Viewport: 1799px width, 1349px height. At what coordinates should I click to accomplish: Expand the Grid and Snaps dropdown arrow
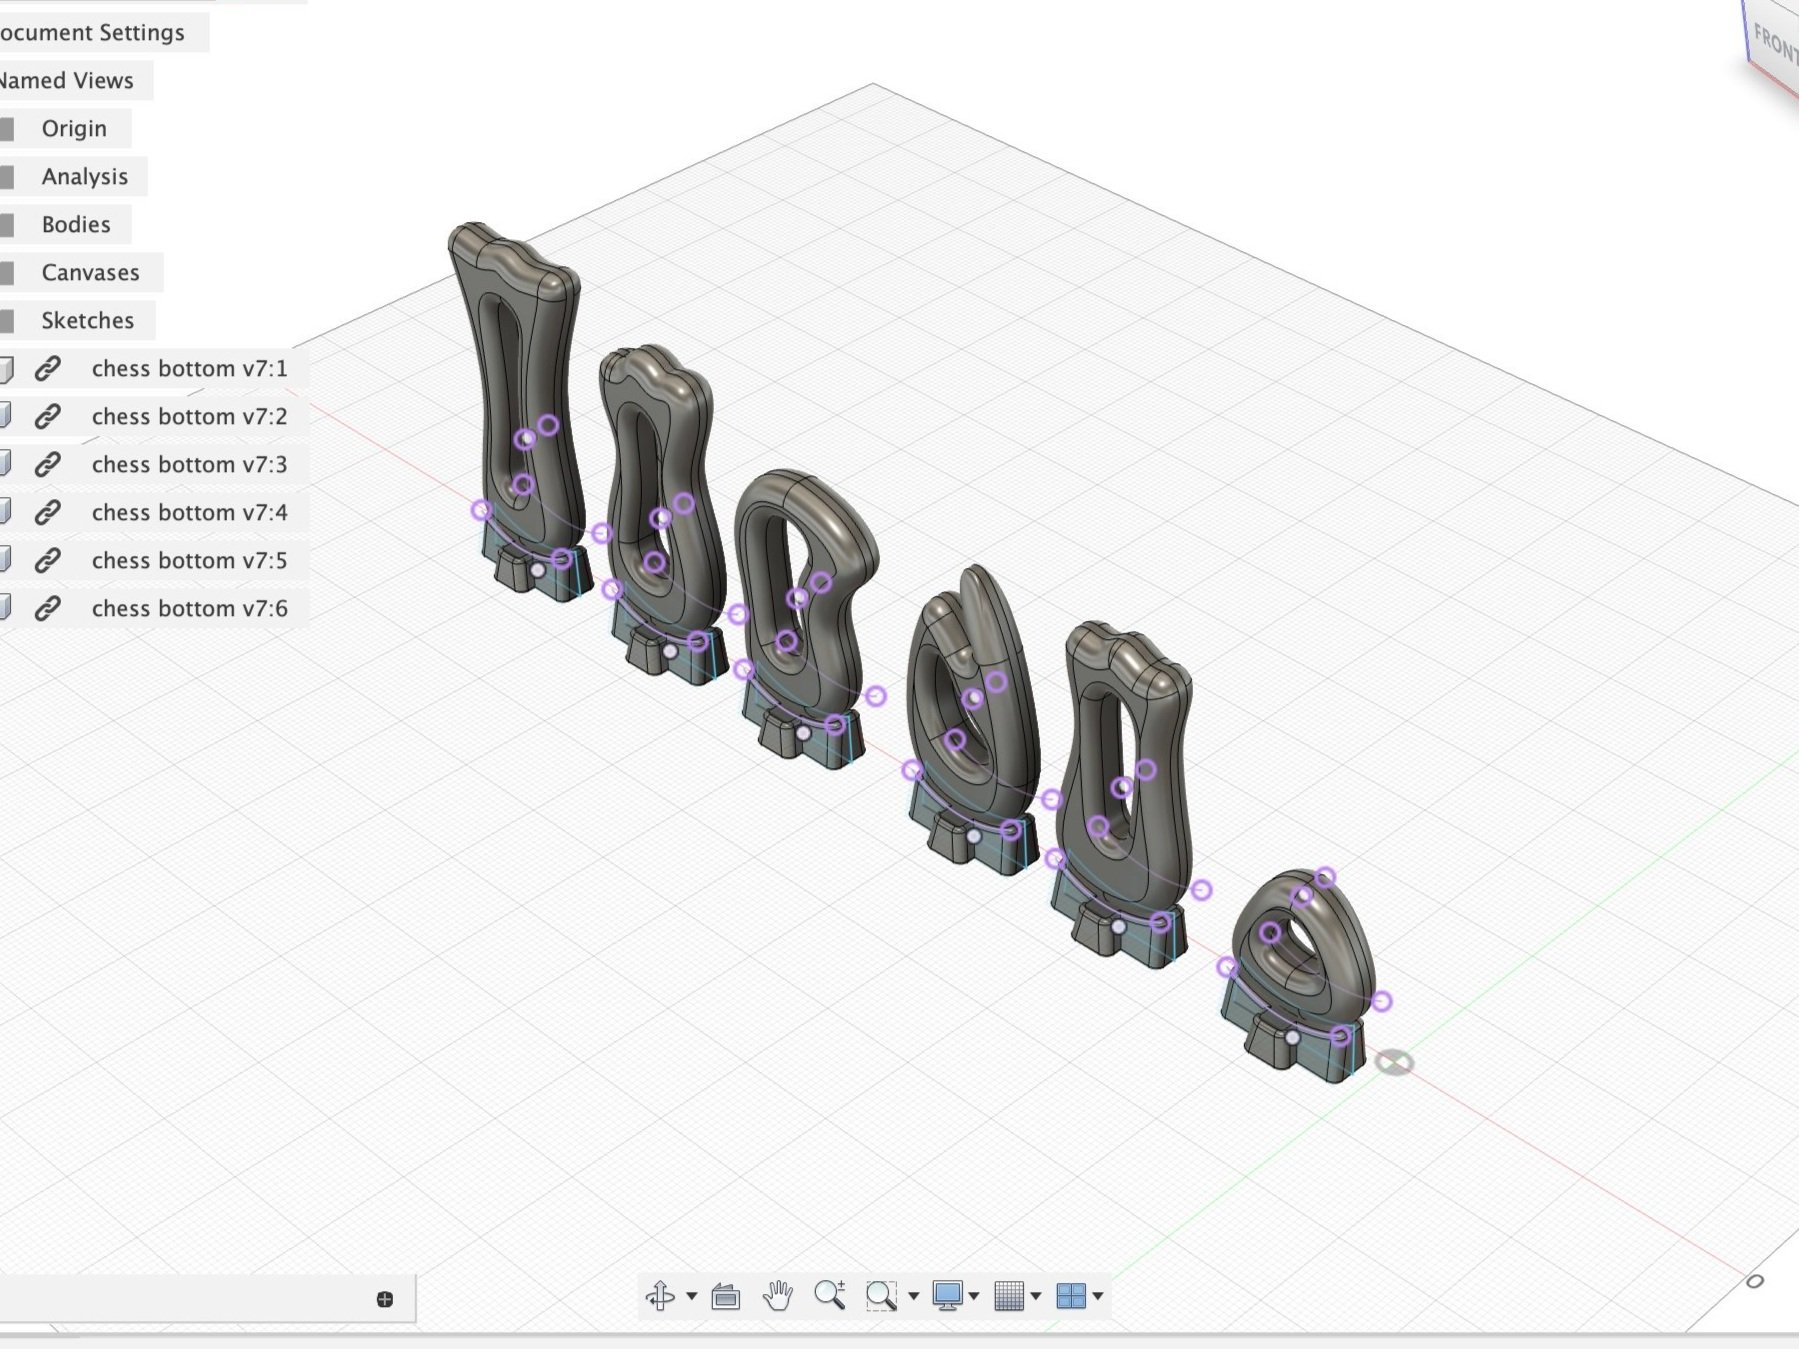pyautogui.click(x=1036, y=1296)
